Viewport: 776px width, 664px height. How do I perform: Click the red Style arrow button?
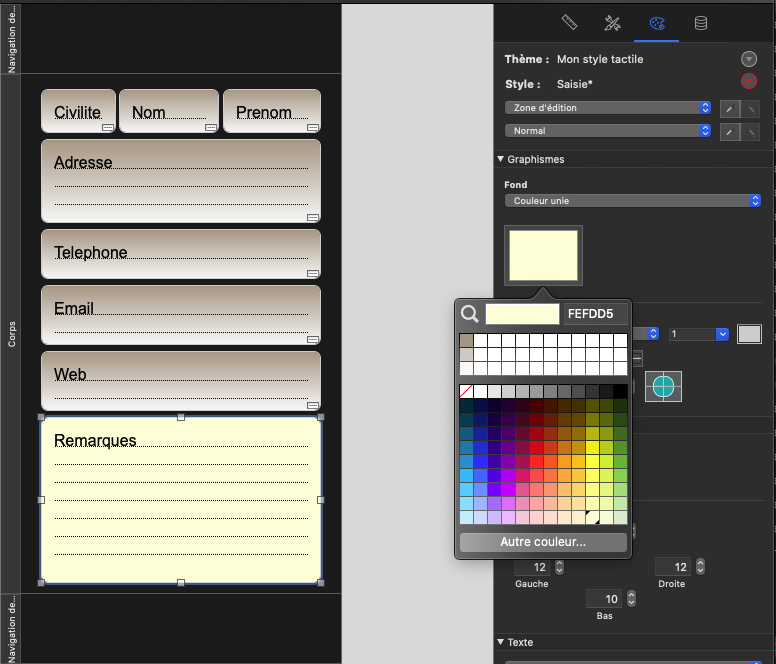click(x=748, y=82)
